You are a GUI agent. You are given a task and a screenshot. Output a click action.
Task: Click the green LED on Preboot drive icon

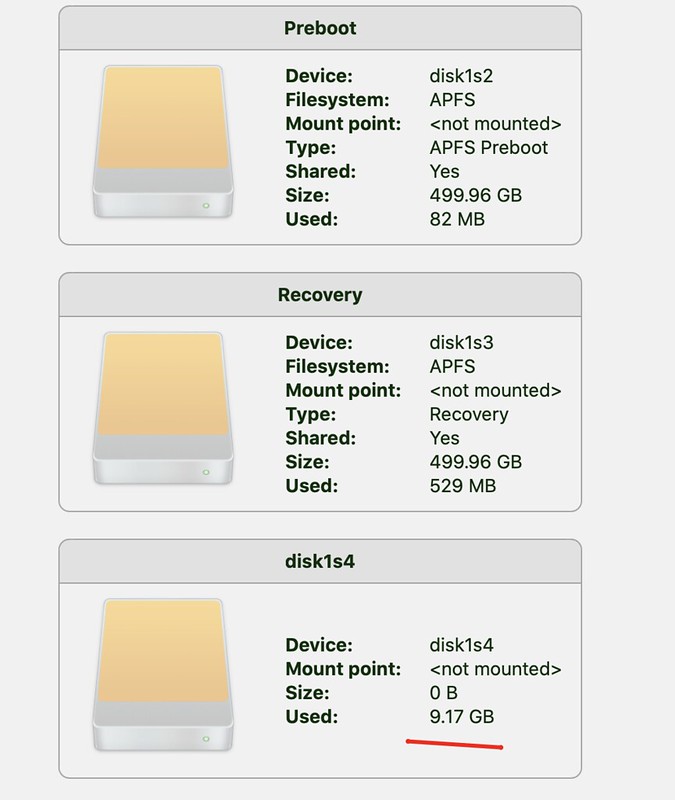tap(206, 206)
